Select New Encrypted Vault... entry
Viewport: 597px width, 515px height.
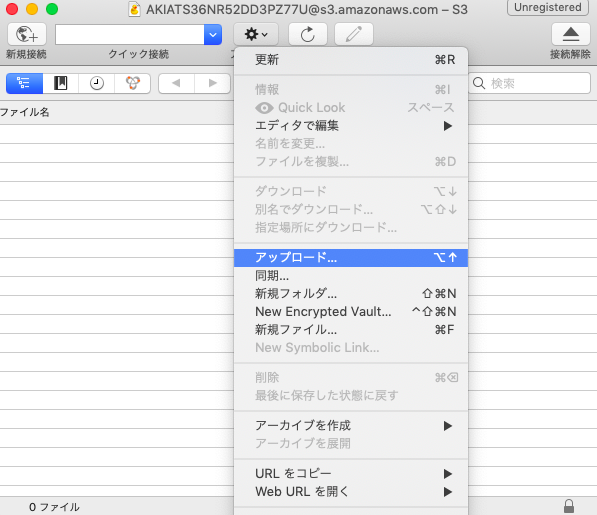(x=351, y=311)
